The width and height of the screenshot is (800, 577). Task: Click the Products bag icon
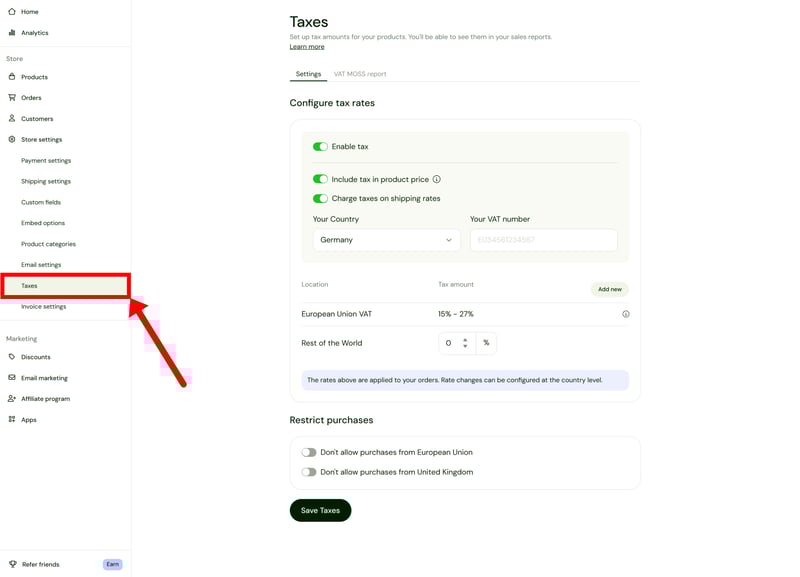(12, 77)
